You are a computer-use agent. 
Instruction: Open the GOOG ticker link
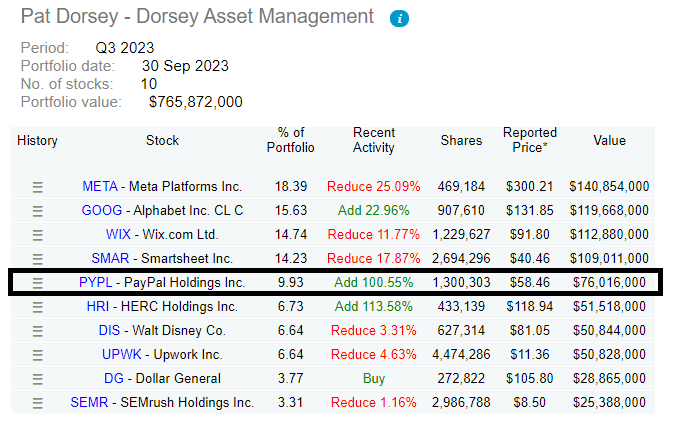[x=101, y=210]
